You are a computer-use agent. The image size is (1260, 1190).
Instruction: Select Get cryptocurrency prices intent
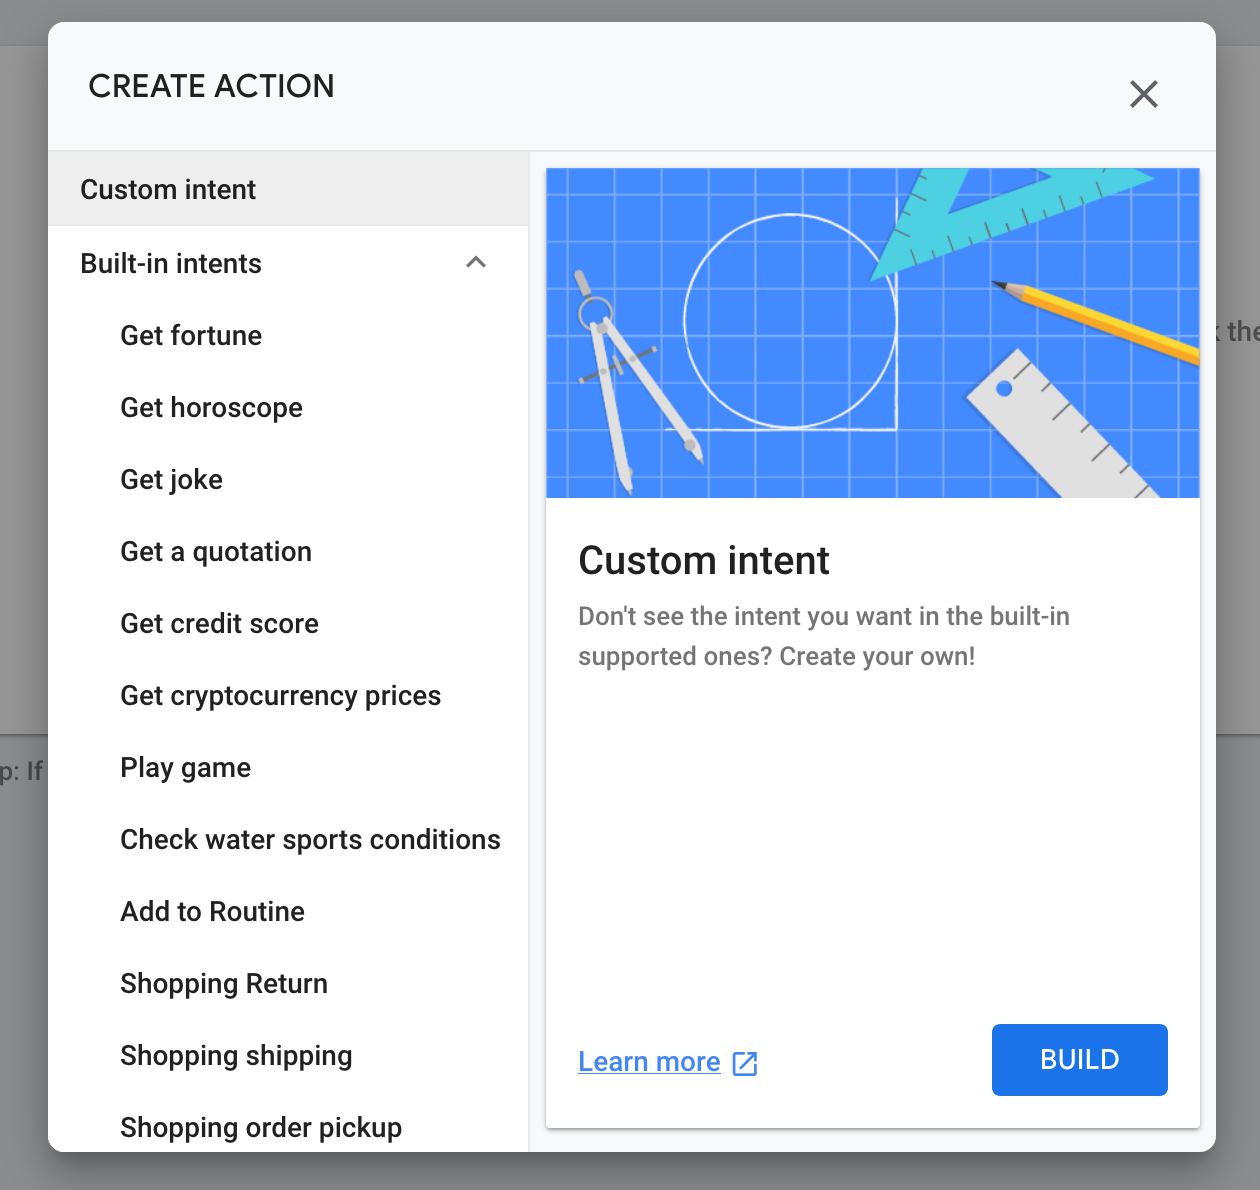coord(288,696)
